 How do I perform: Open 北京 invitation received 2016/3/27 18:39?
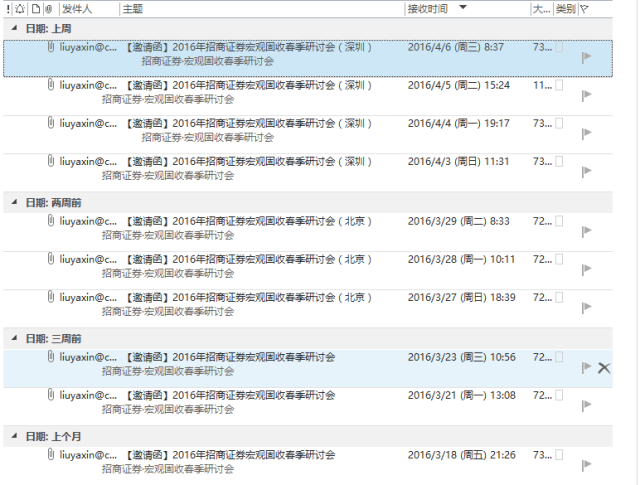pyautogui.click(x=308, y=308)
